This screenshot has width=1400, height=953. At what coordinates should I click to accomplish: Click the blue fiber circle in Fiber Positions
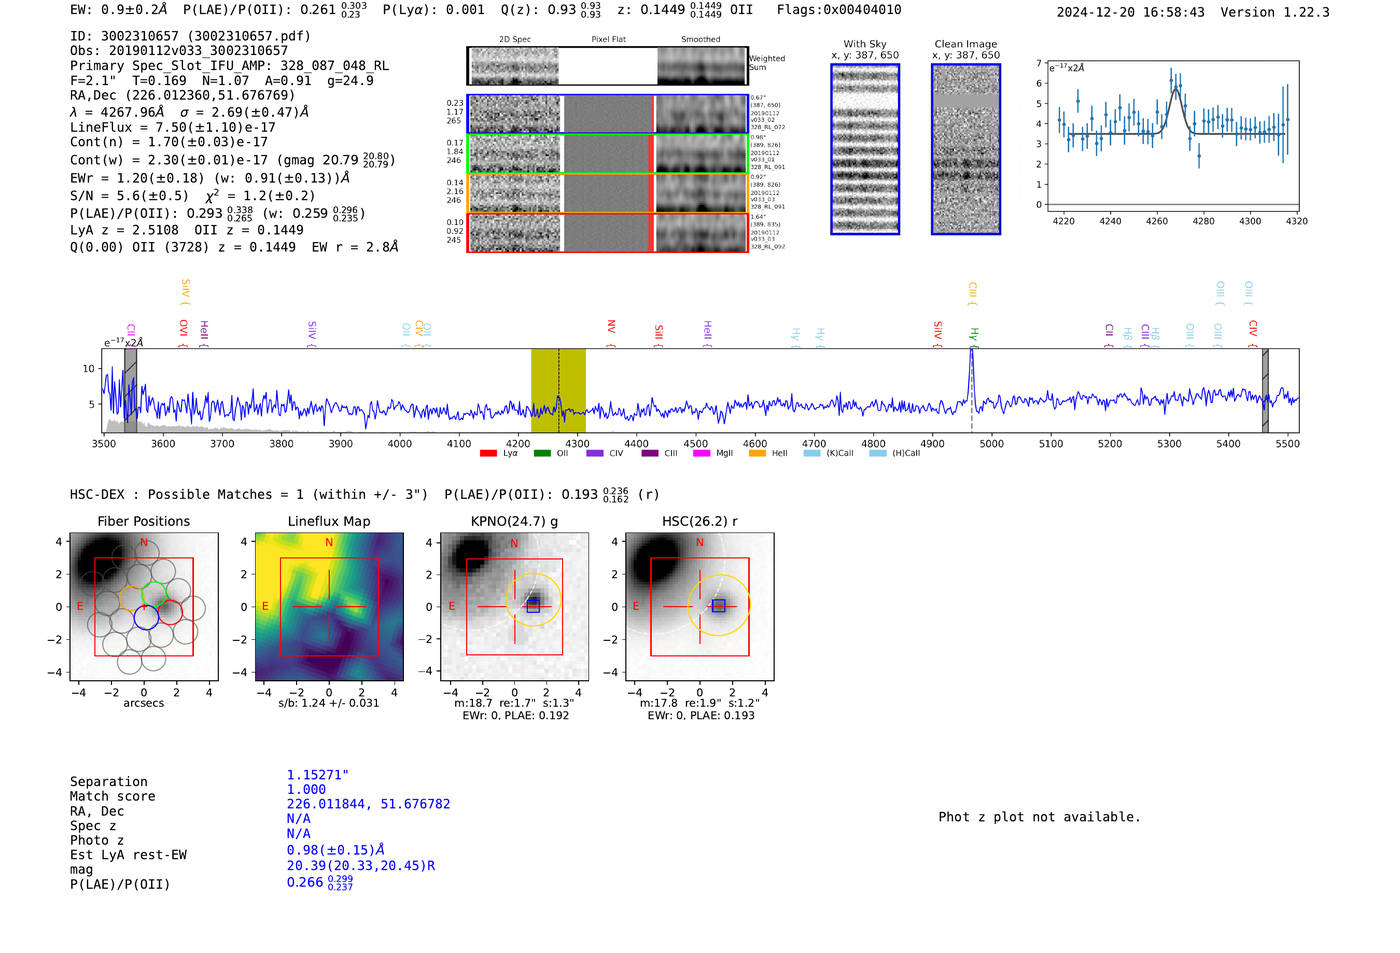pos(146,616)
